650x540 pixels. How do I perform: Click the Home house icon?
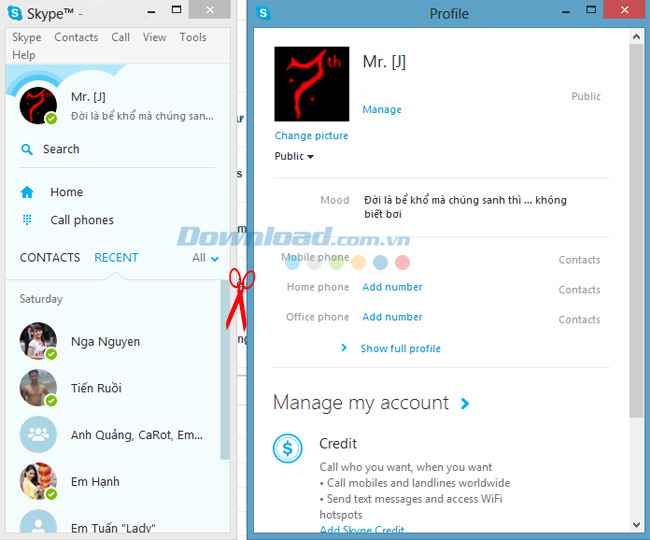[27, 192]
